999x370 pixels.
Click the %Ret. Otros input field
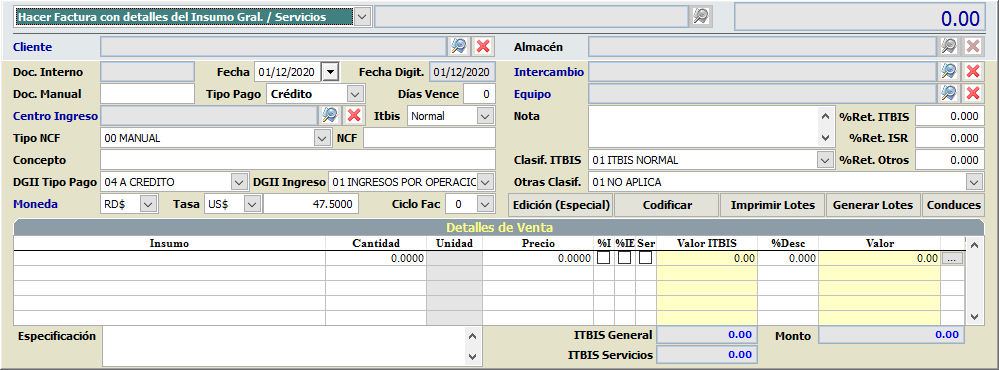click(949, 160)
